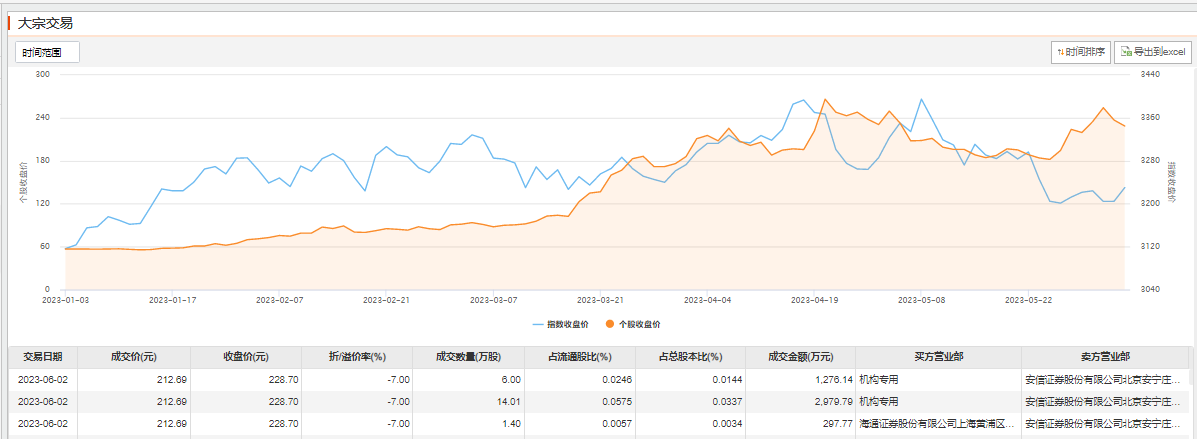Image resolution: width=1197 pixels, height=439 pixels.
Task: Open the 海通证券 buyer branch entry
Action: pos(937,424)
